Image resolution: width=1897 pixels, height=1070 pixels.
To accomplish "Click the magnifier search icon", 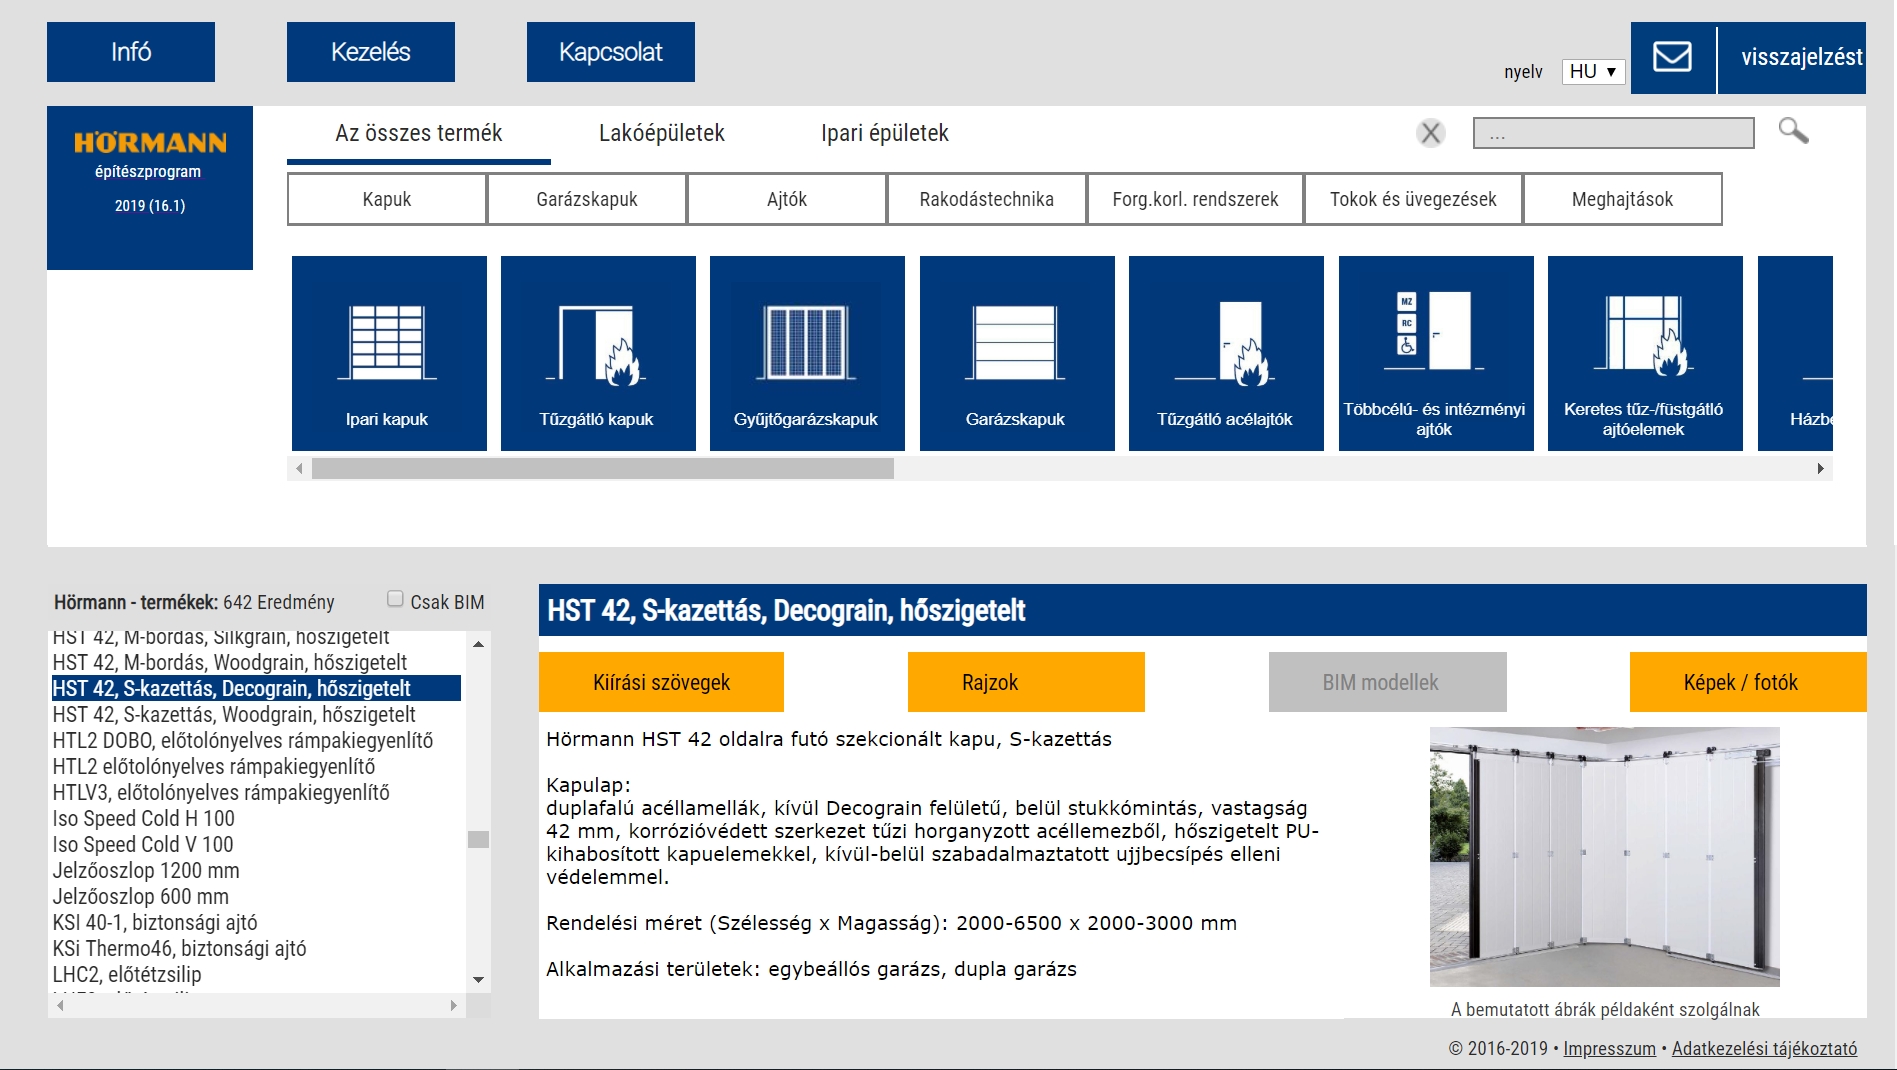I will click(1793, 131).
